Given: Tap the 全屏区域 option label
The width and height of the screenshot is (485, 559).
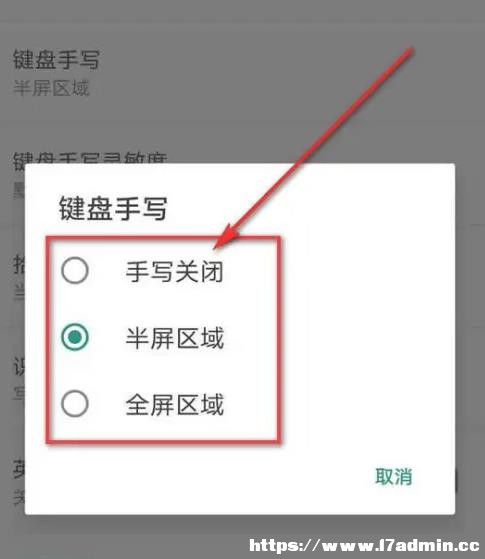Looking at the screenshot, I should (174, 405).
